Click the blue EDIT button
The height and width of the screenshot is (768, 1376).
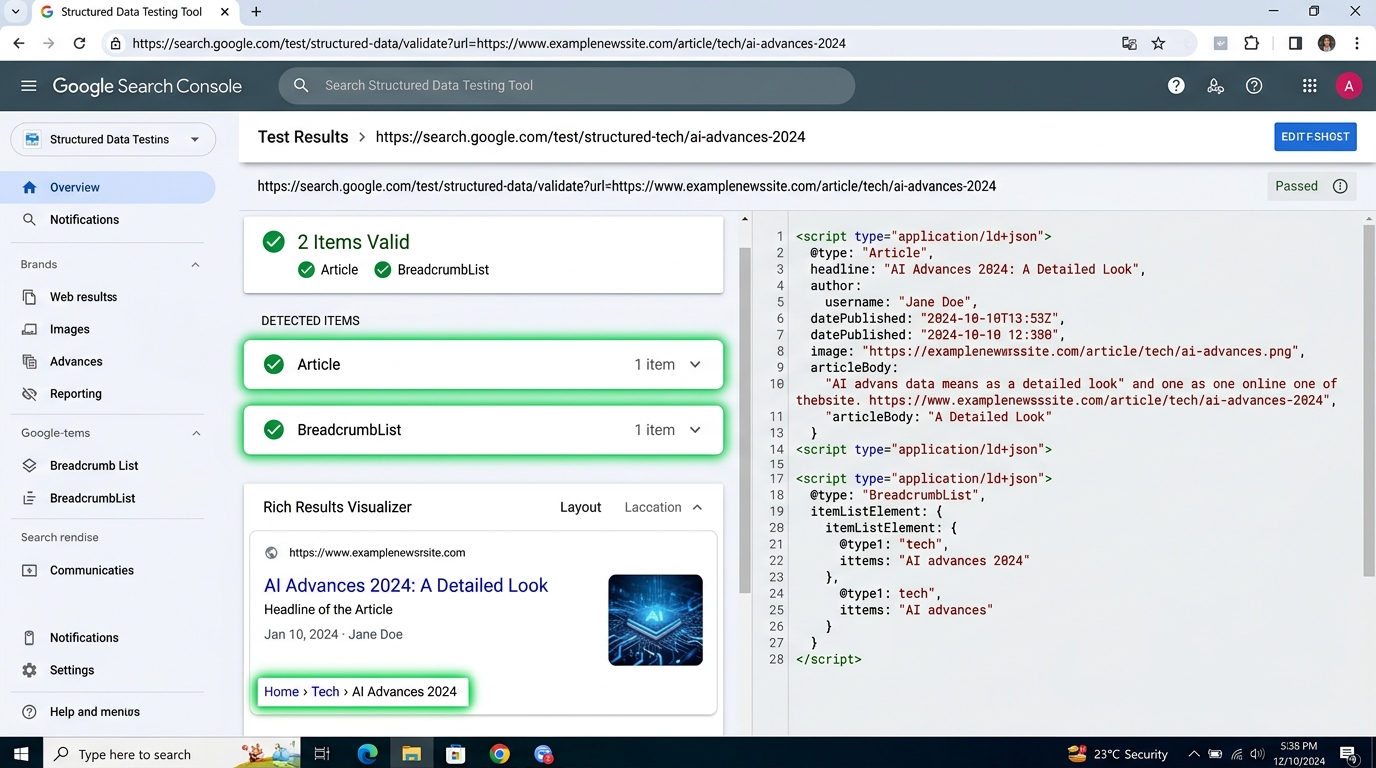(1315, 137)
